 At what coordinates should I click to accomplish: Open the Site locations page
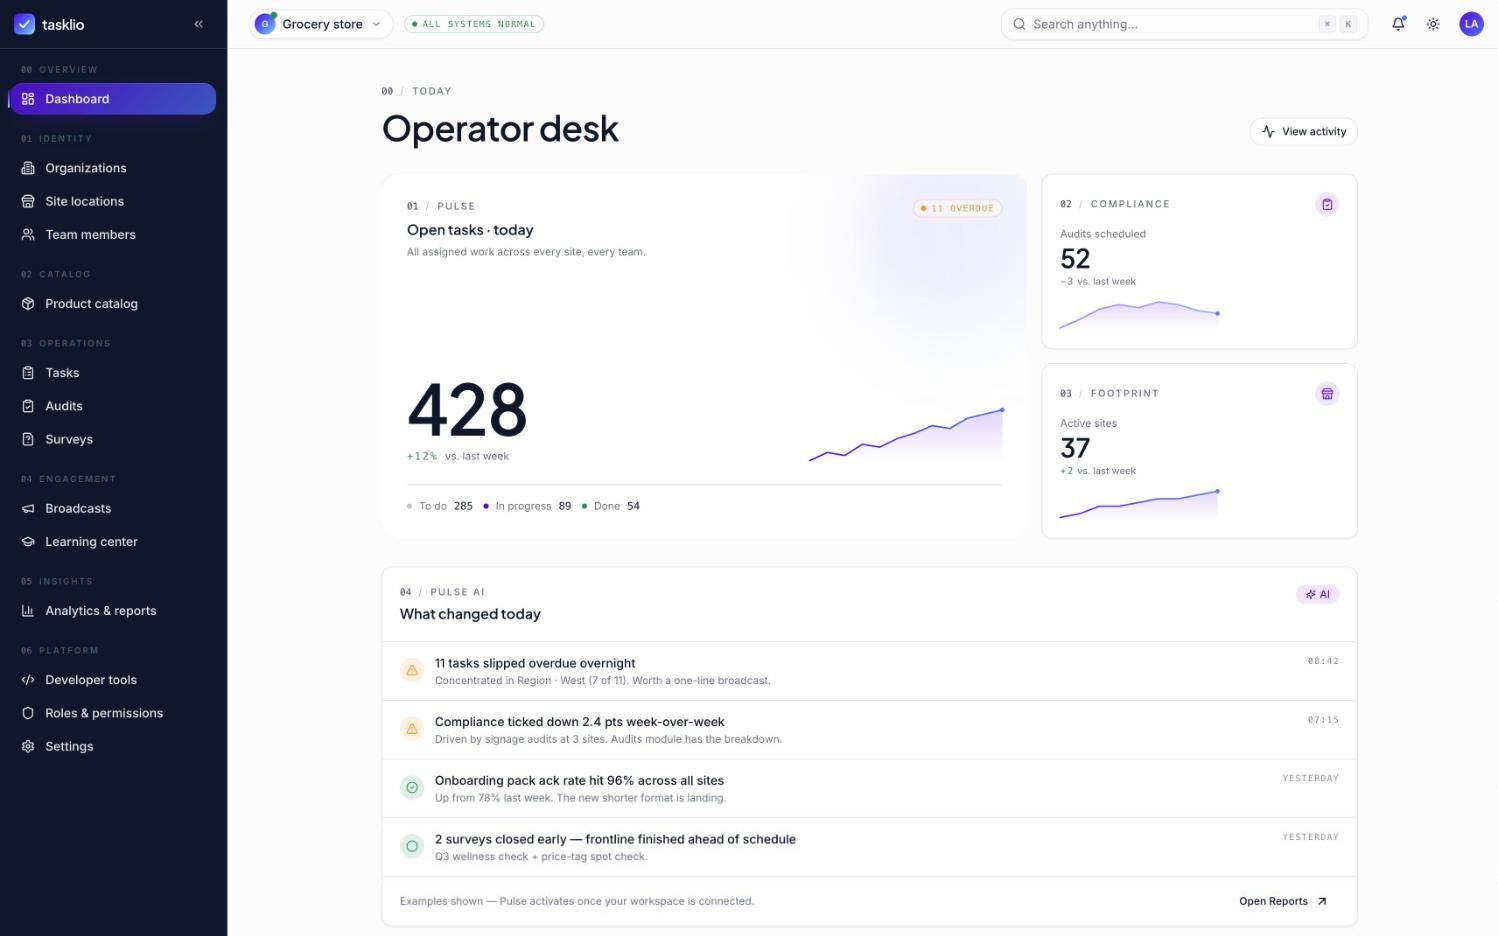pos(112,201)
